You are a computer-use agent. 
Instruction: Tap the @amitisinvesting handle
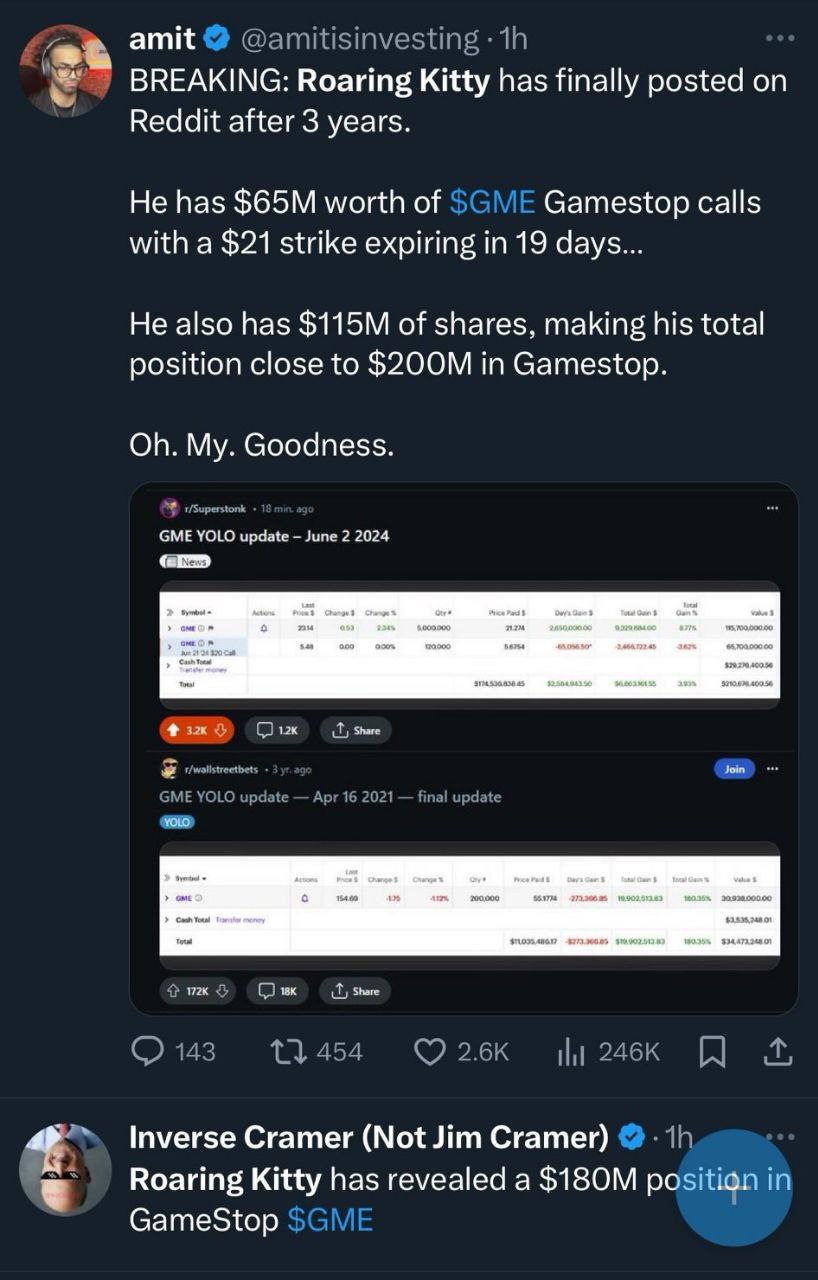point(358,39)
